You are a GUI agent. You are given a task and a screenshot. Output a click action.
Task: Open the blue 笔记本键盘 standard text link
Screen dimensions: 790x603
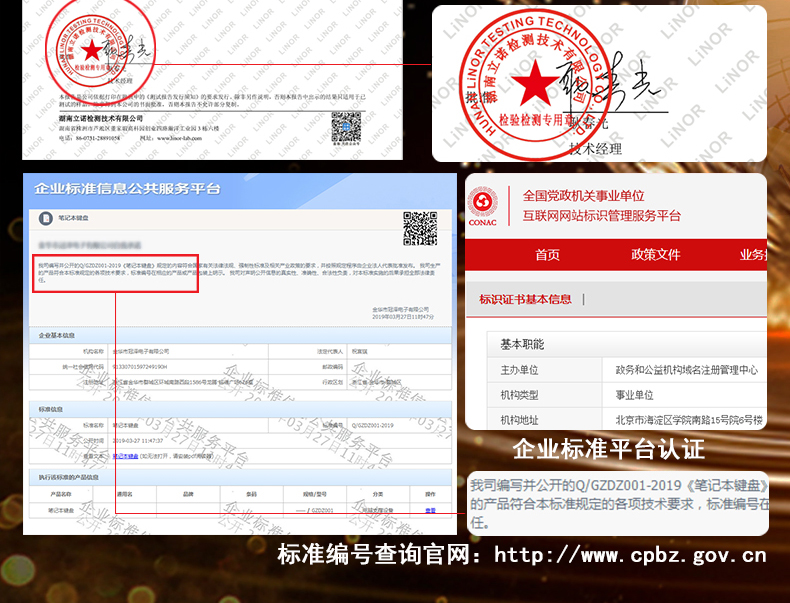(125, 456)
